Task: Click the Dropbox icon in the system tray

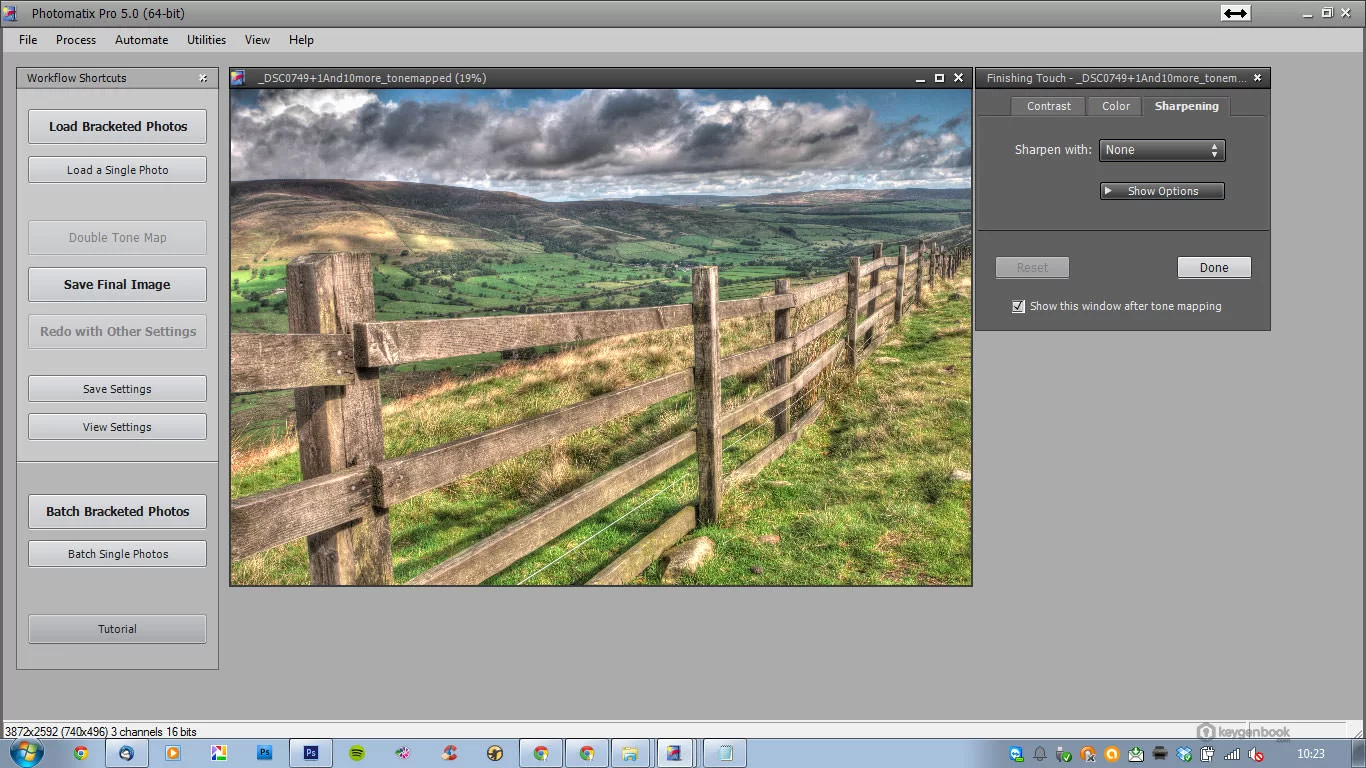Action: coord(1184,755)
